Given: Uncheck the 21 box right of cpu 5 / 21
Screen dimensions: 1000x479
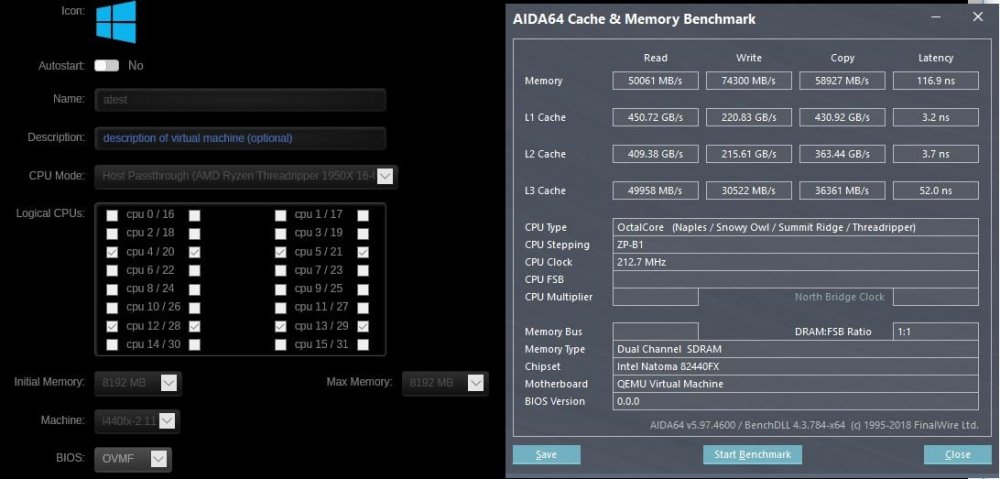Looking at the screenshot, I should 363,253.
